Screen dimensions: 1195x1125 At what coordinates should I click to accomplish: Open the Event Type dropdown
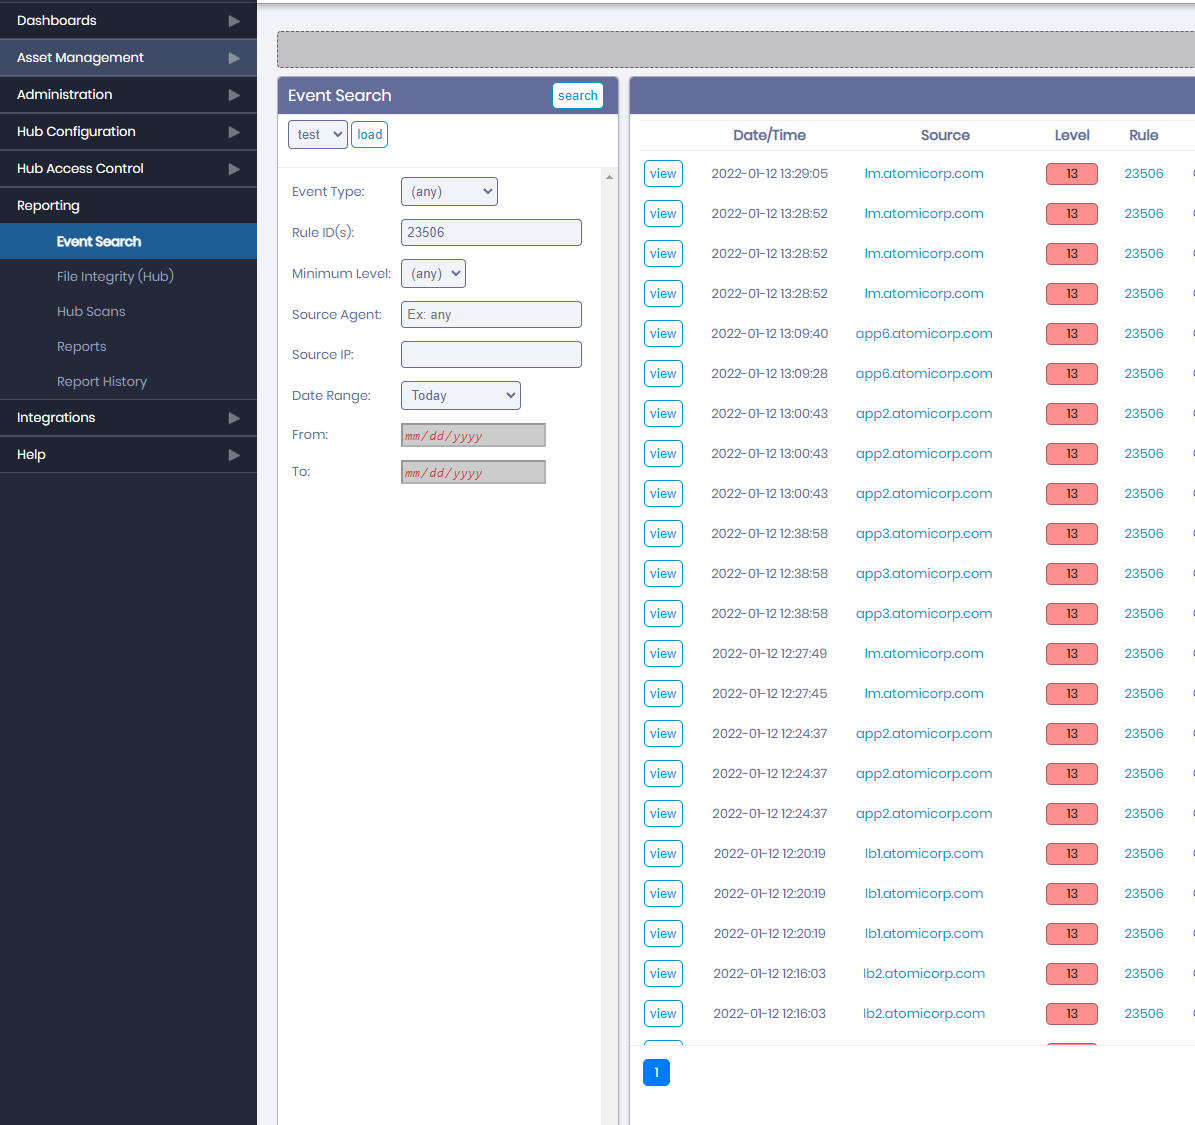point(449,191)
